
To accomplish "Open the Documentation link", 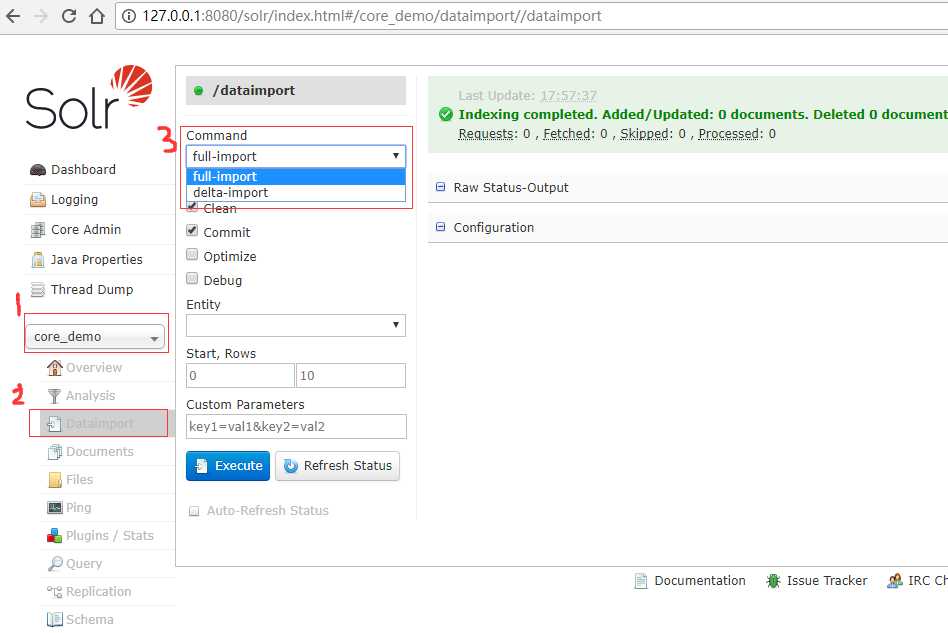I will point(700,581).
